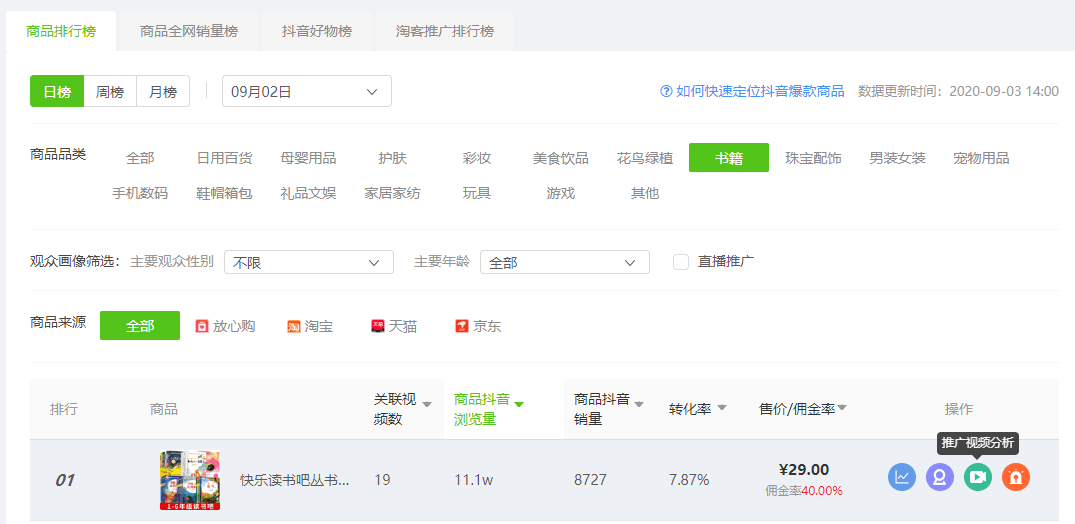
Task: Filter source by 淘宝 icon
Action: click(293, 326)
